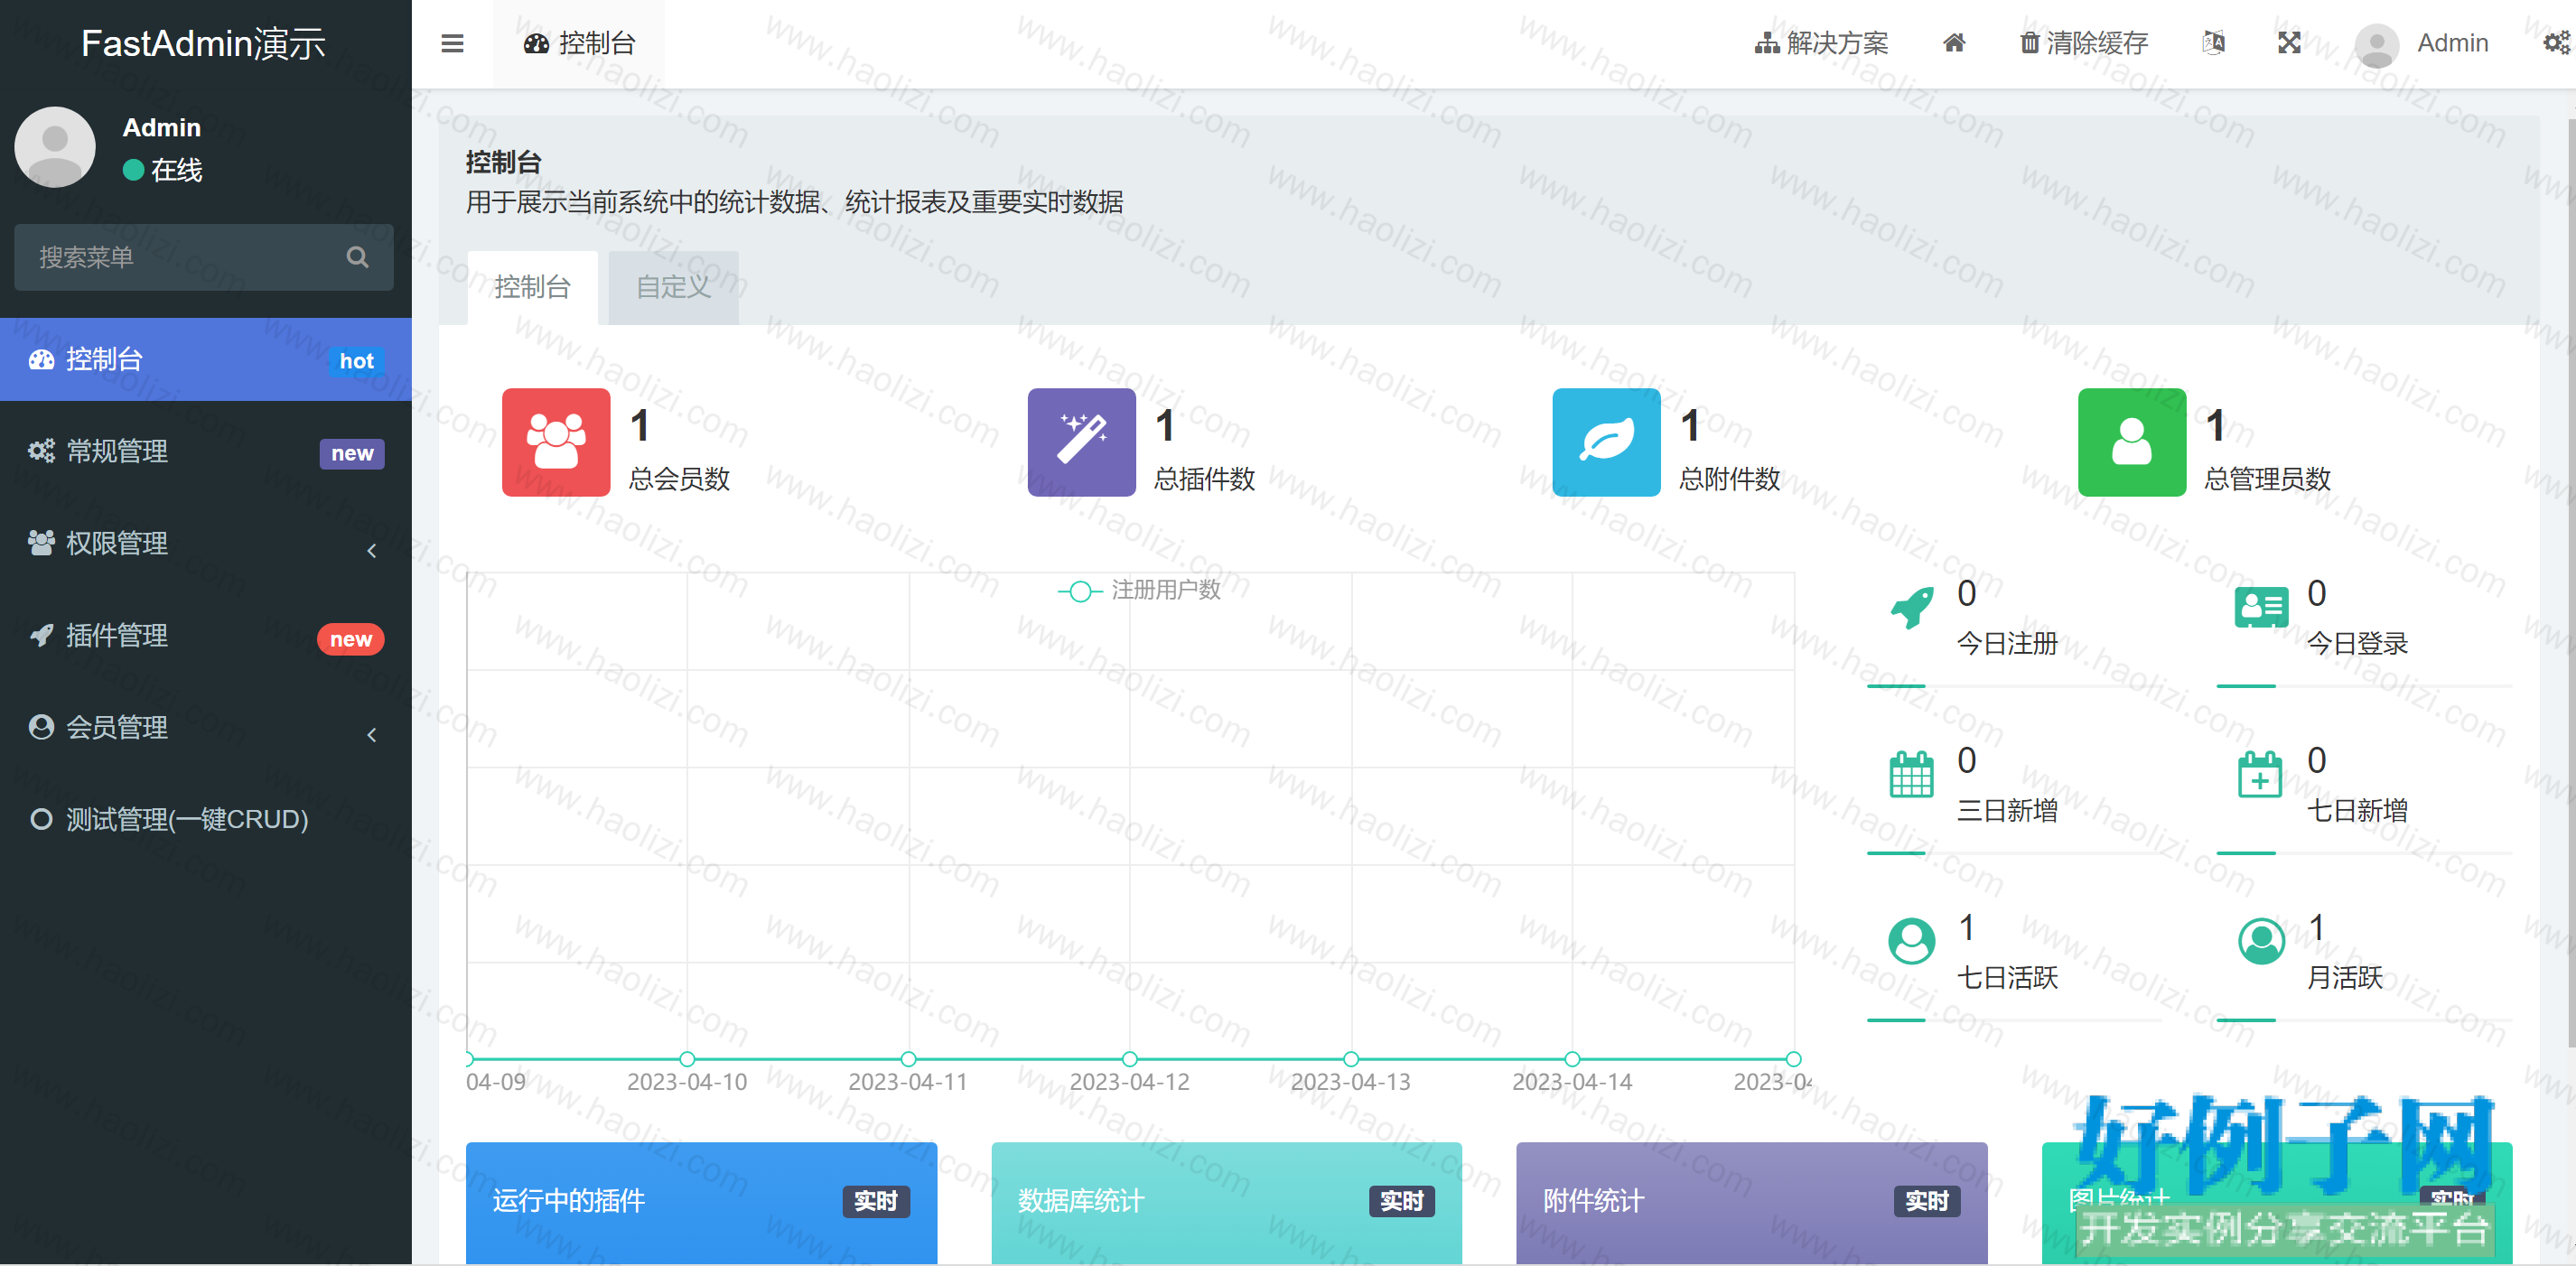
Task: Click the purple 总插件数 magic wand icon
Action: [x=1082, y=442]
